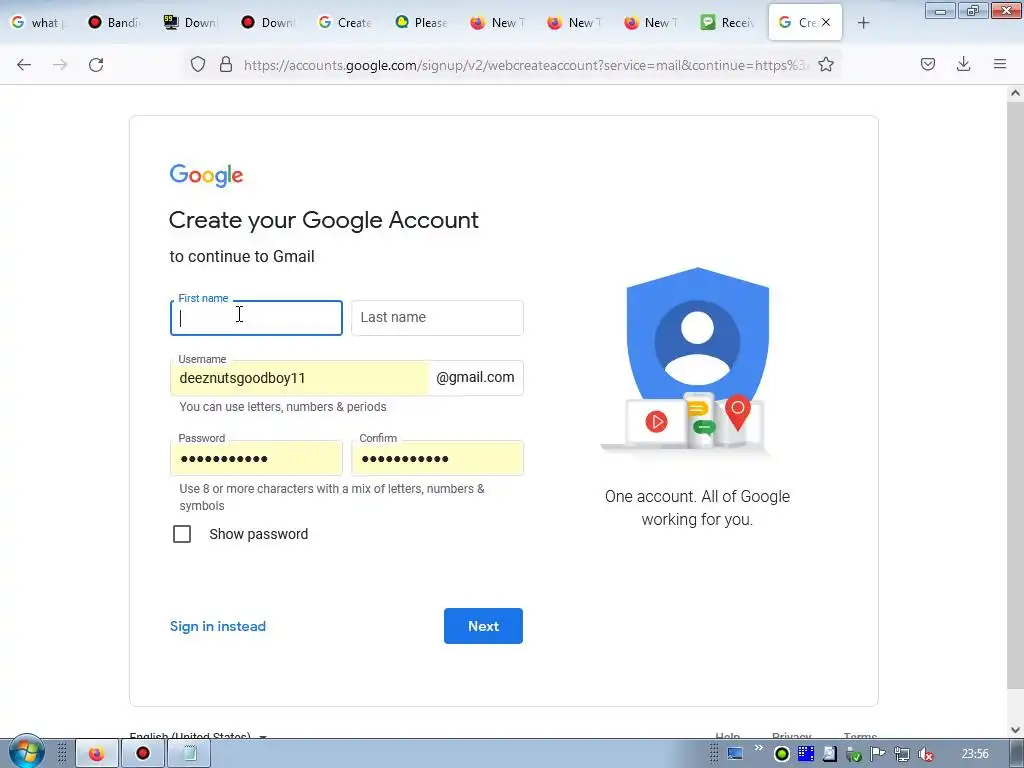Click the Google logo

tap(206, 175)
